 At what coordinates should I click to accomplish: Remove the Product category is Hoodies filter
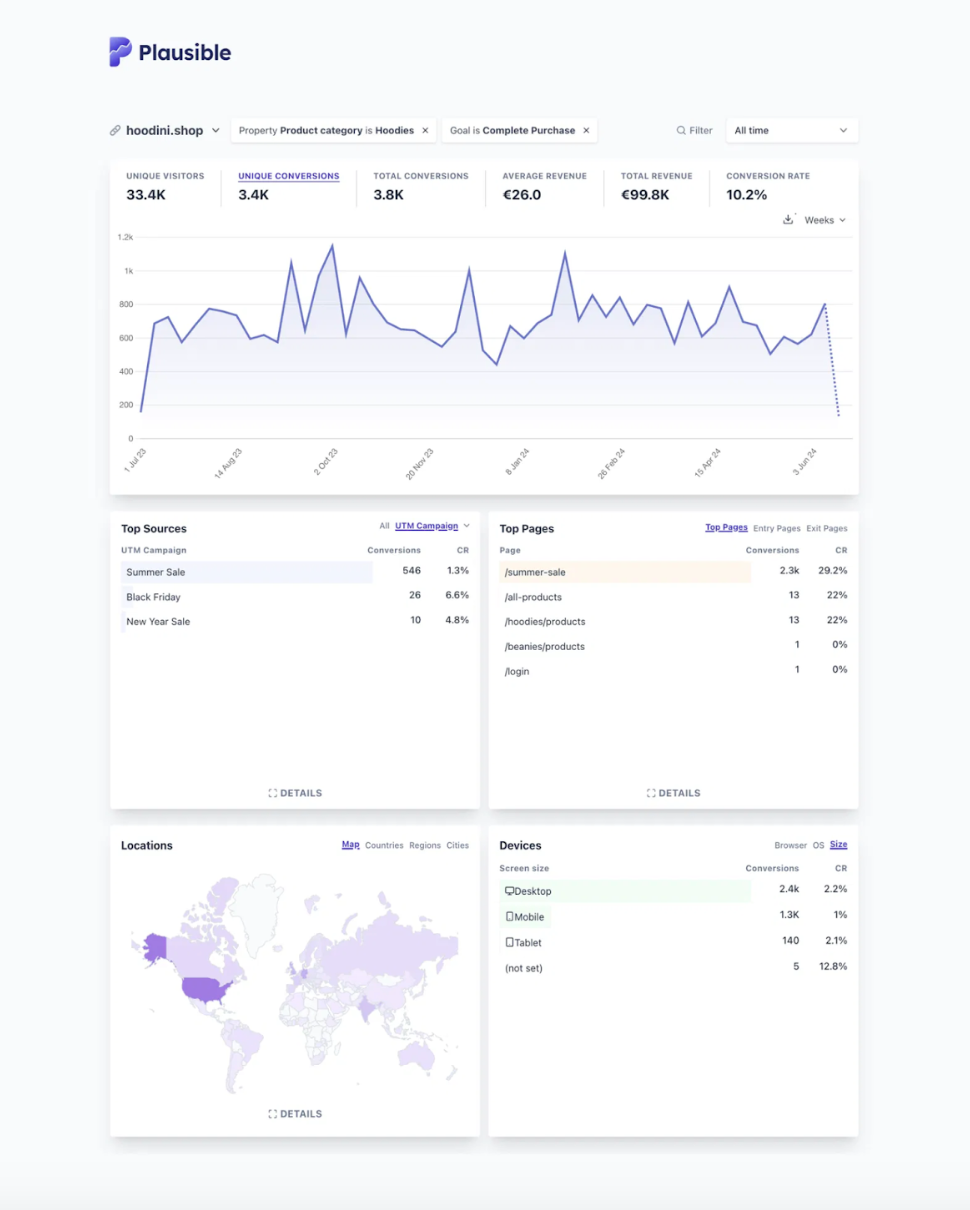click(x=425, y=130)
